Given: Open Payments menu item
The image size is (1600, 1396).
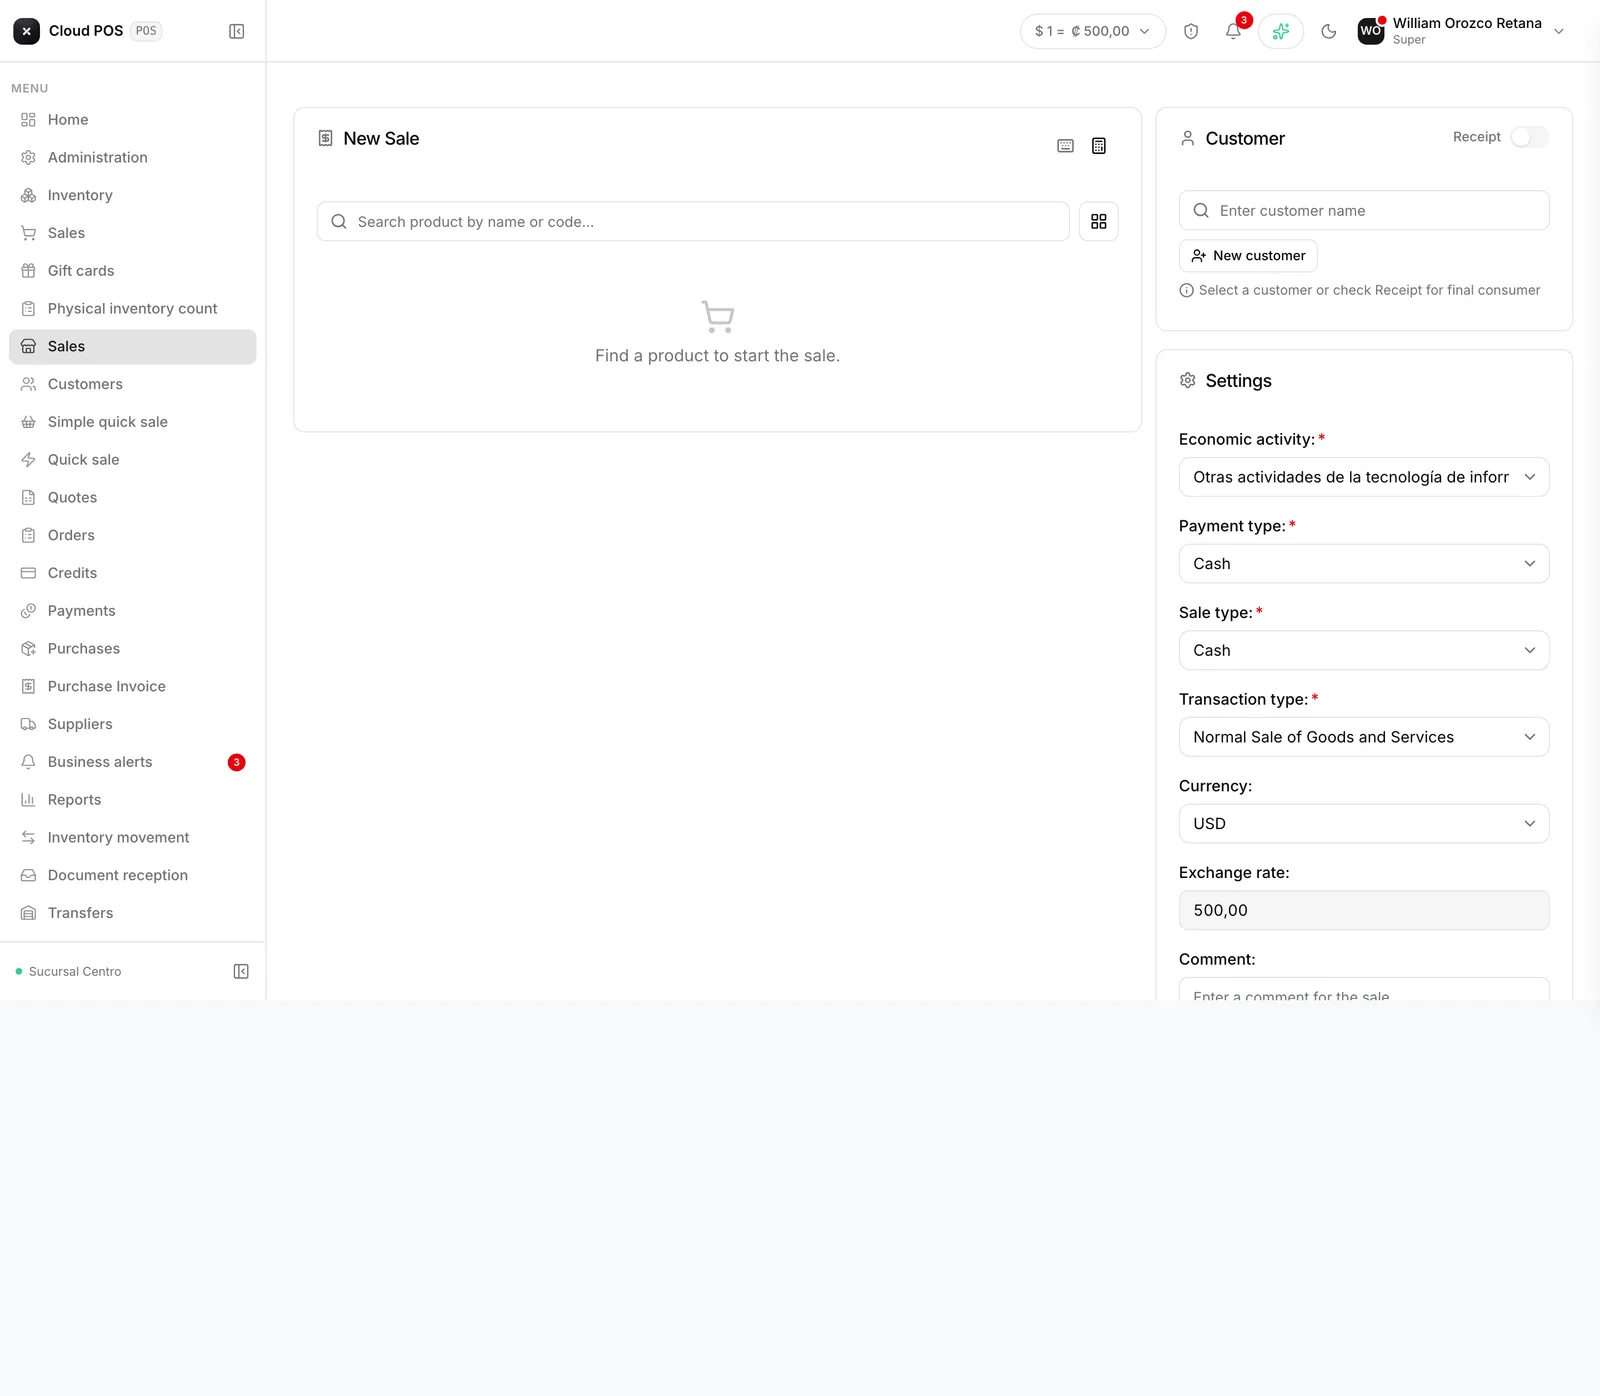Looking at the screenshot, I should pyautogui.click(x=133, y=611).
